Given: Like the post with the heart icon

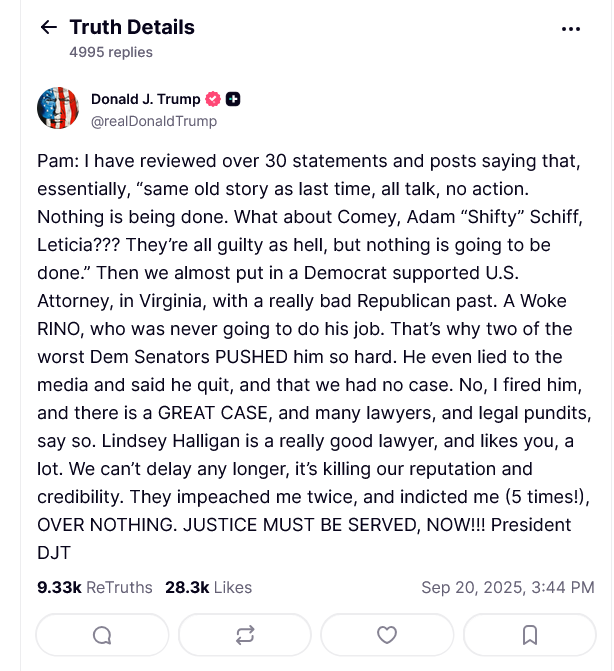Looking at the screenshot, I should (x=387, y=634).
